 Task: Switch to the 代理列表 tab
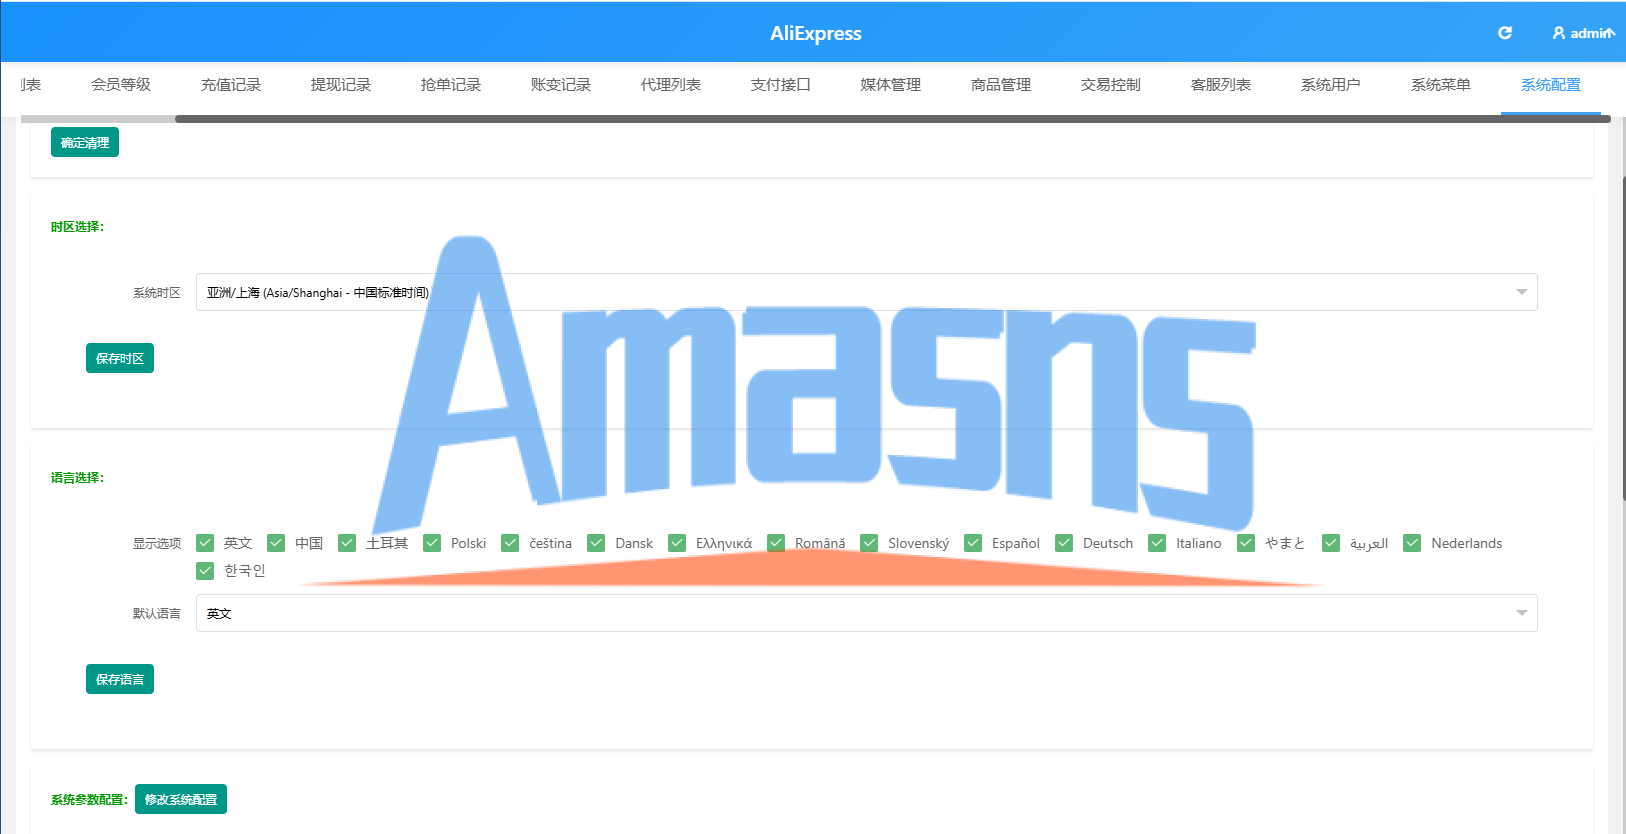click(671, 85)
